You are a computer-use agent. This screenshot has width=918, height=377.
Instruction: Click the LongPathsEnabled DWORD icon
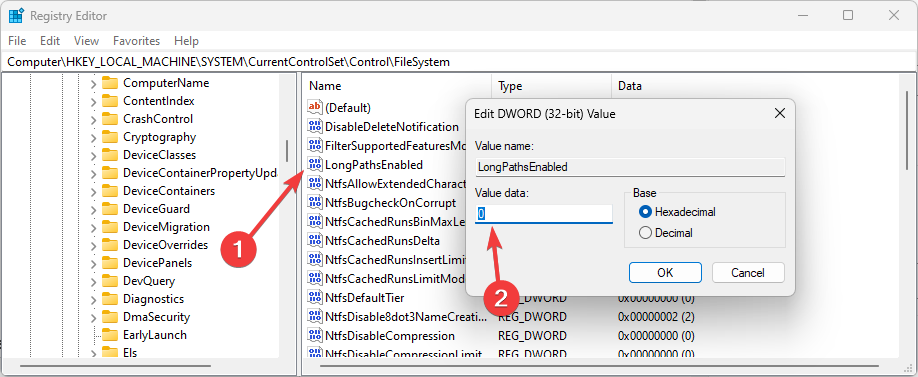coord(315,164)
